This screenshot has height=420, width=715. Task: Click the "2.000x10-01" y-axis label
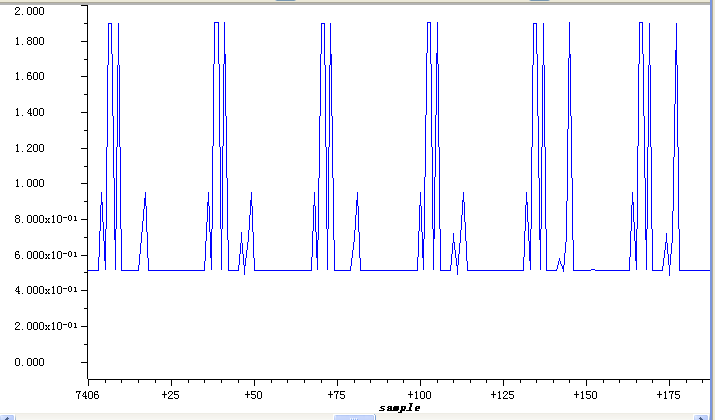pos(46,326)
